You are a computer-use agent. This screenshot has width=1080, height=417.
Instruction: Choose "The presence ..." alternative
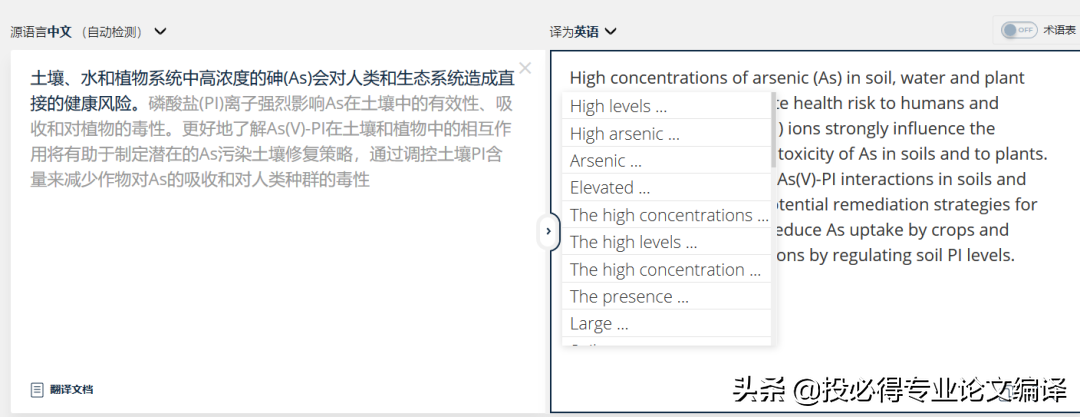pyautogui.click(x=629, y=296)
